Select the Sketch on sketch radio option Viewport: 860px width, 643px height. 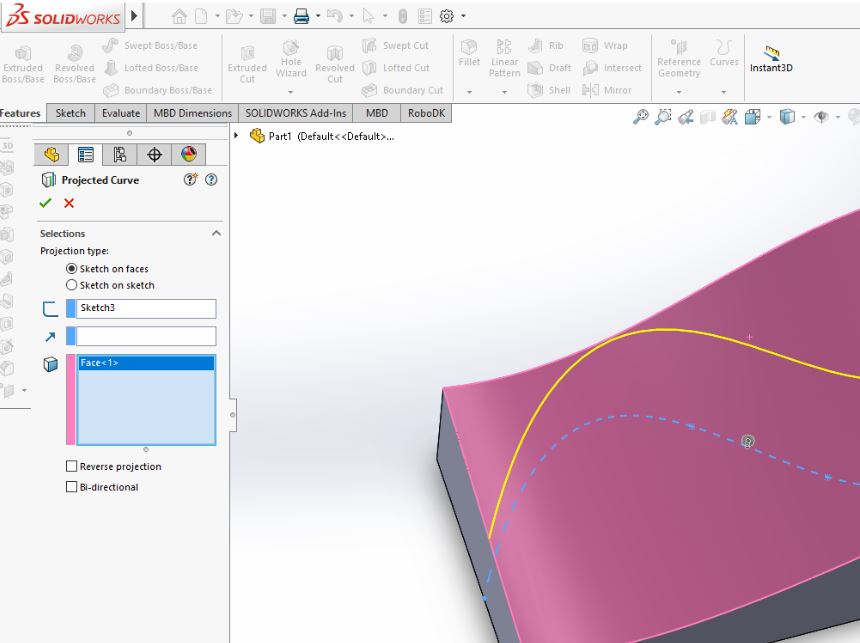(71, 285)
